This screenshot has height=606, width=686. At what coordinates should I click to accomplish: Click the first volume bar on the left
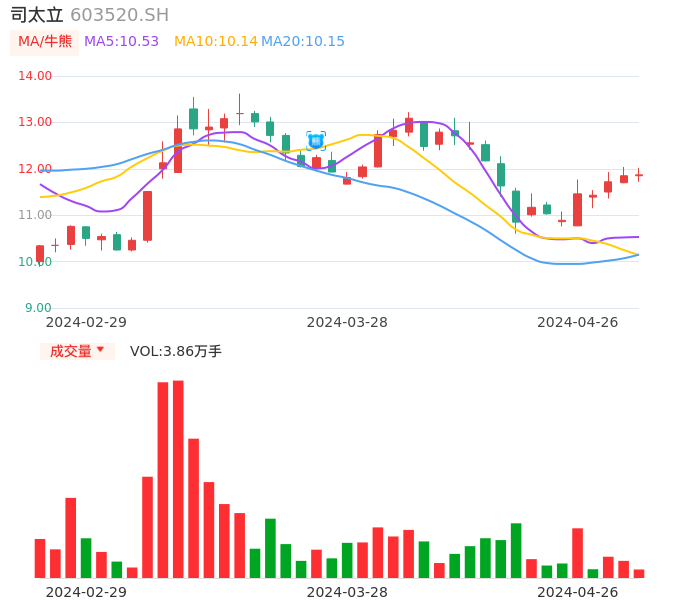(40, 558)
